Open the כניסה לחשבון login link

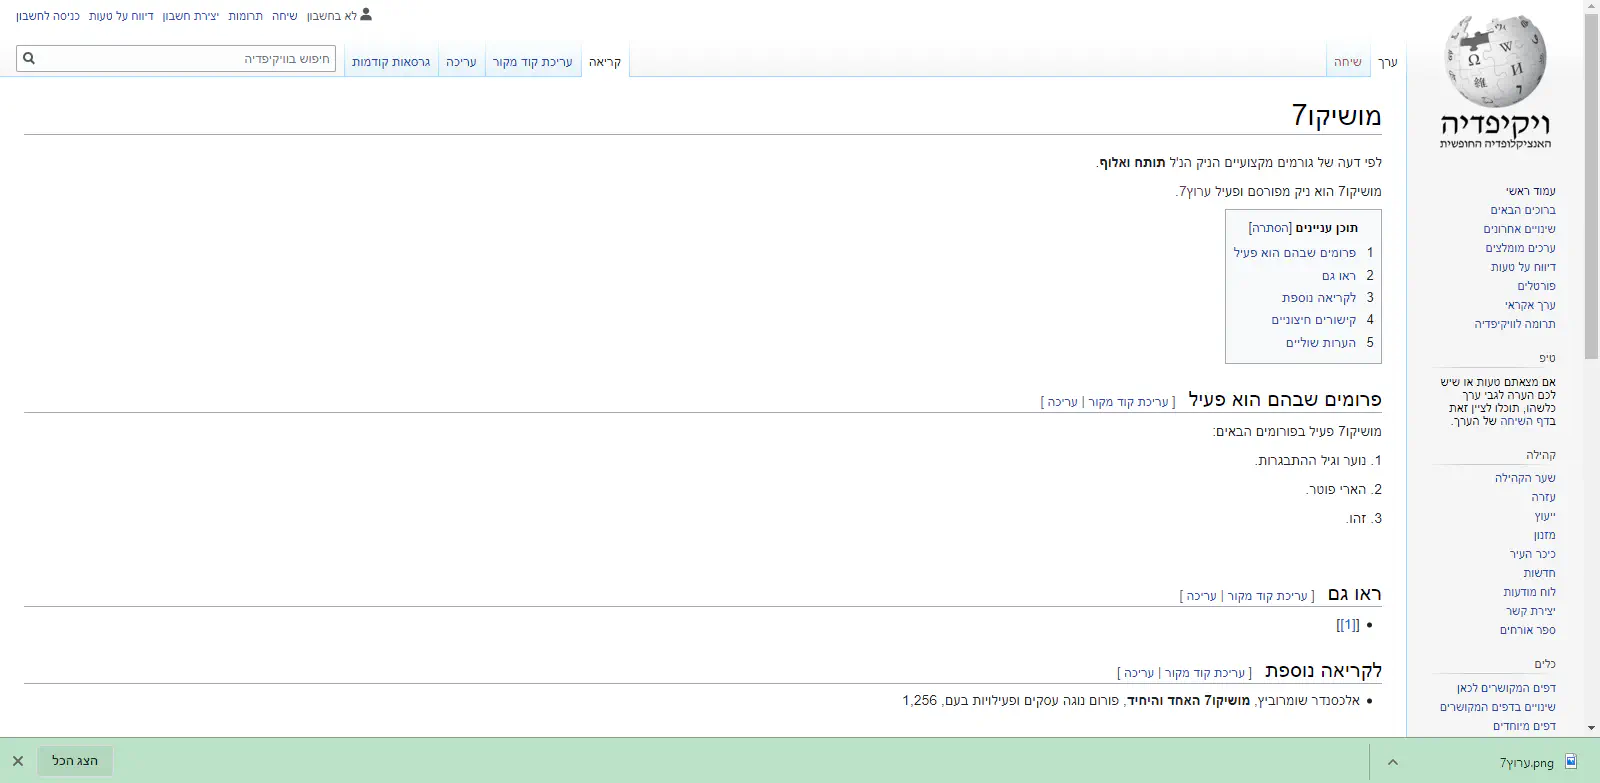pyautogui.click(x=48, y=16)
